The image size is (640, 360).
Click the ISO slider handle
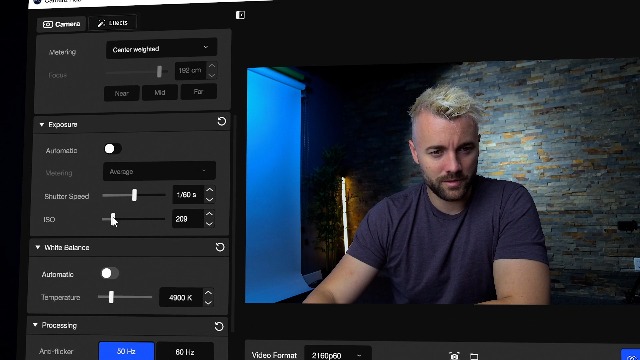pyautogui.click(x=113, y=219)
